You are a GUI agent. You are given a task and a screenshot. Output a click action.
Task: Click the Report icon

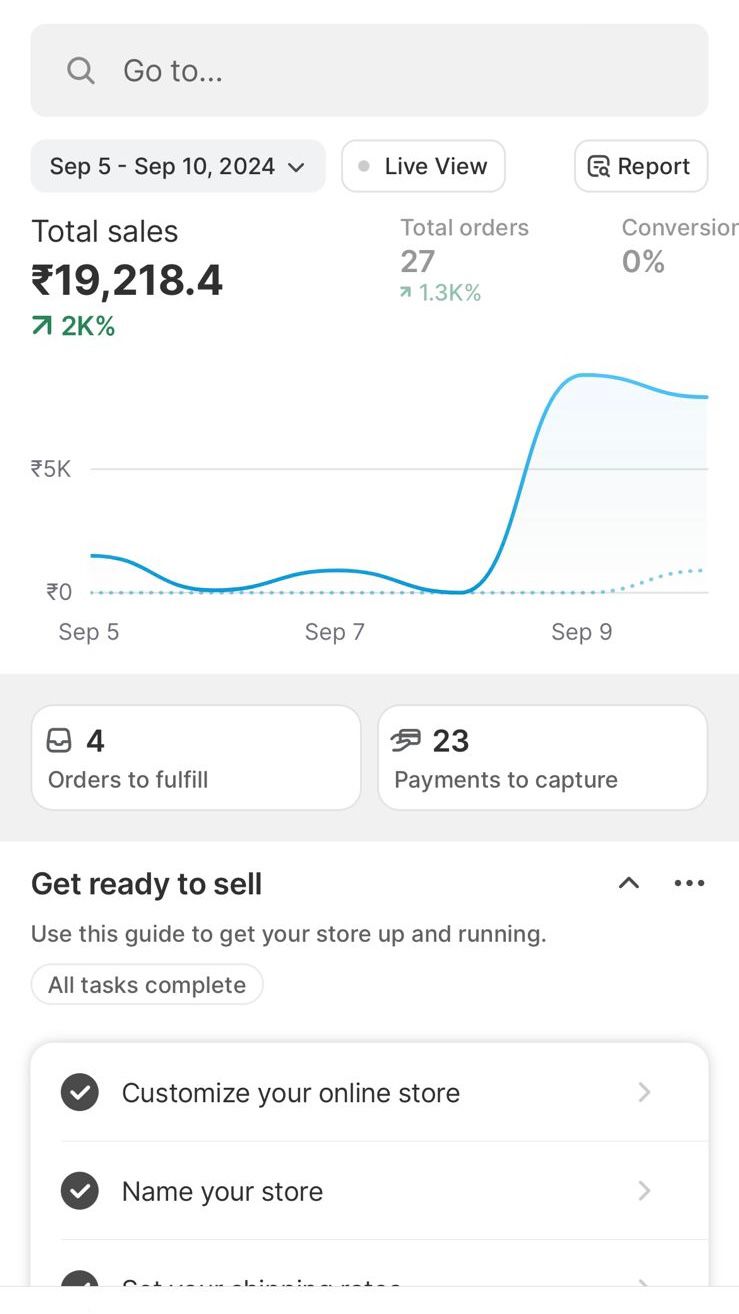(x=599, y=167)
